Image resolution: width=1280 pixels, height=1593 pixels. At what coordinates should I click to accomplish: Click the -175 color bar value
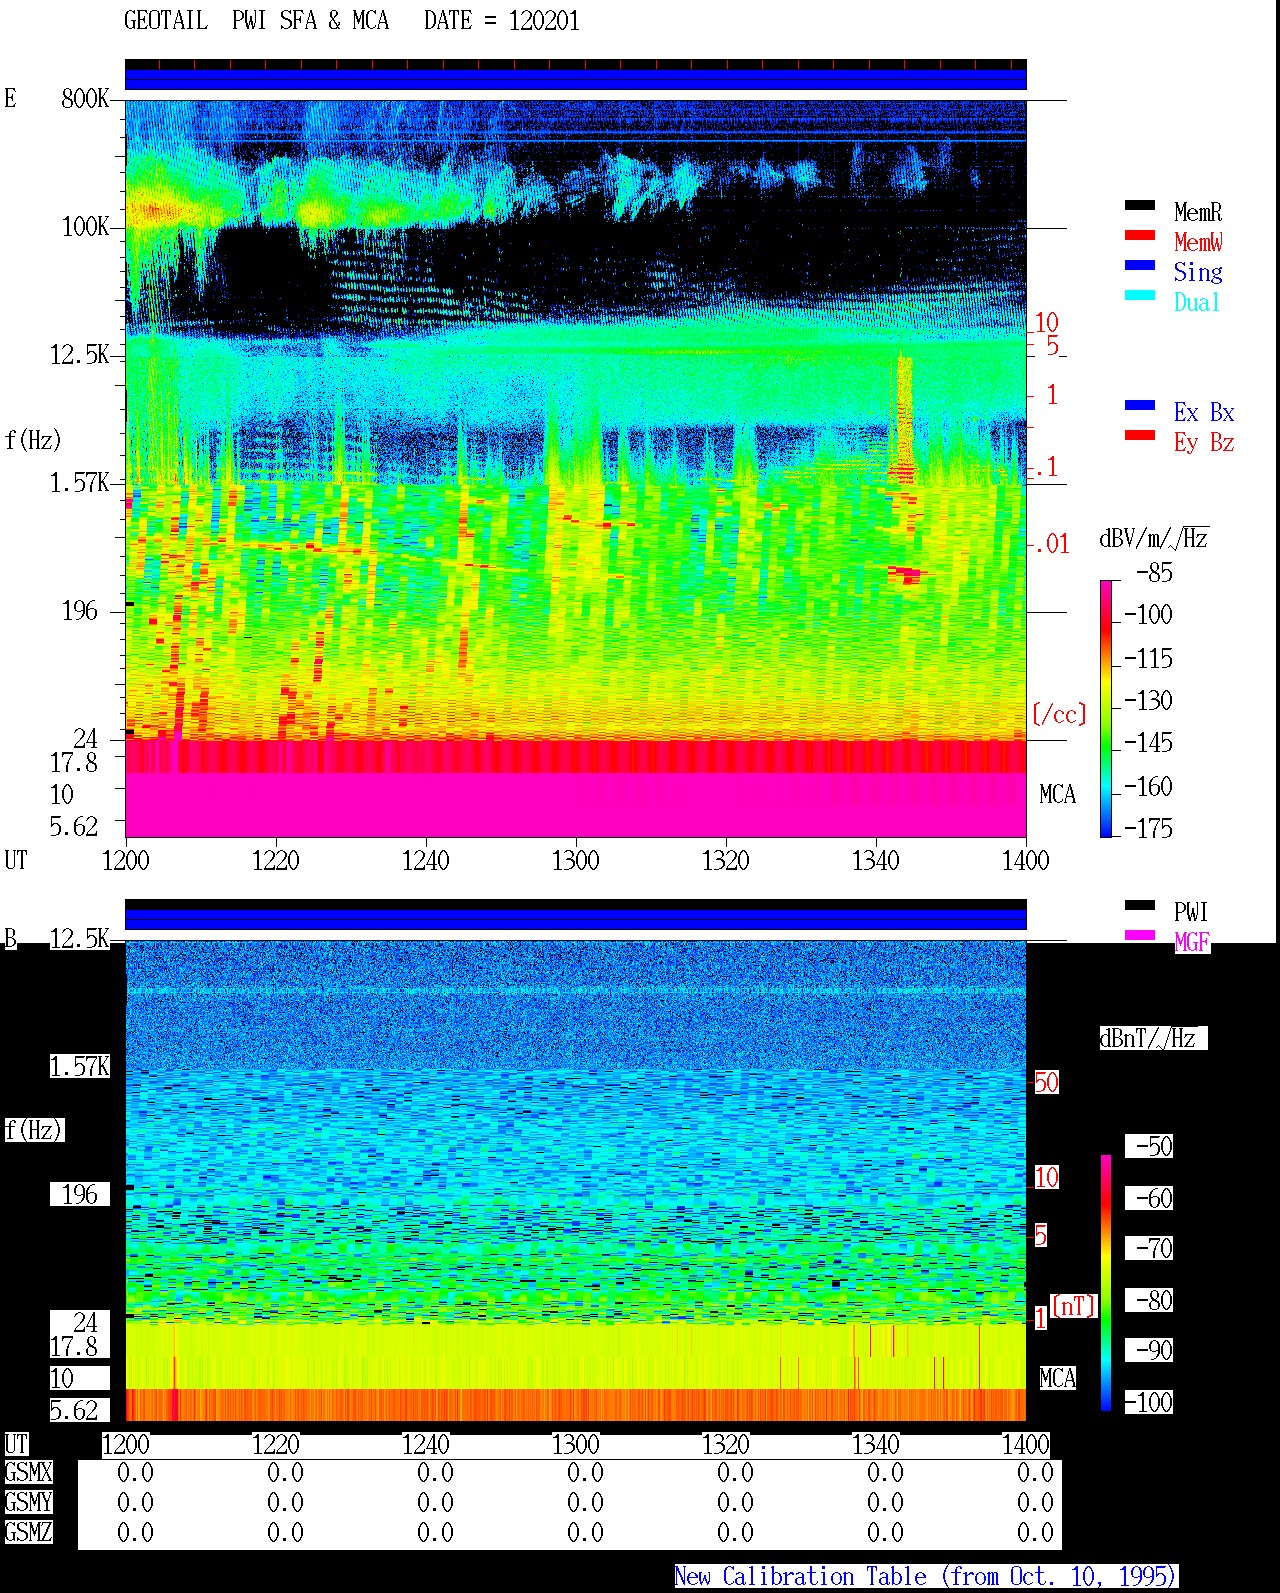(1148, 828)
